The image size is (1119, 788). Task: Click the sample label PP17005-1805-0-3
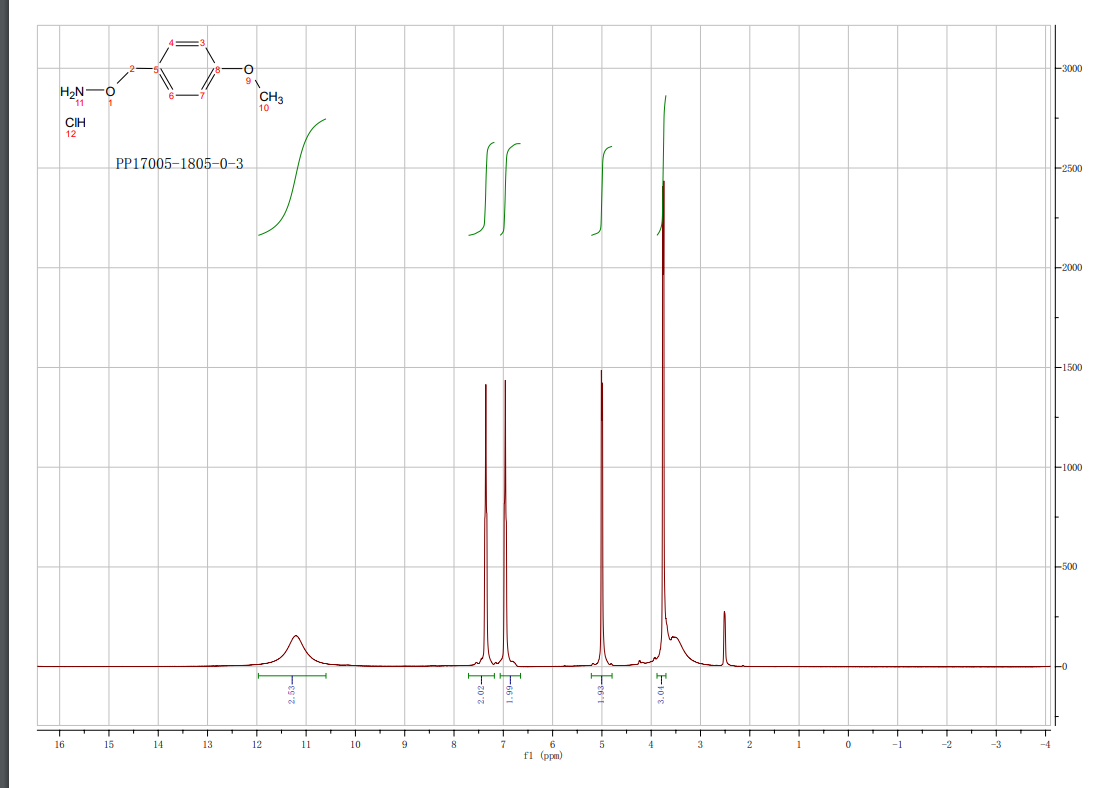pos(179,164)
